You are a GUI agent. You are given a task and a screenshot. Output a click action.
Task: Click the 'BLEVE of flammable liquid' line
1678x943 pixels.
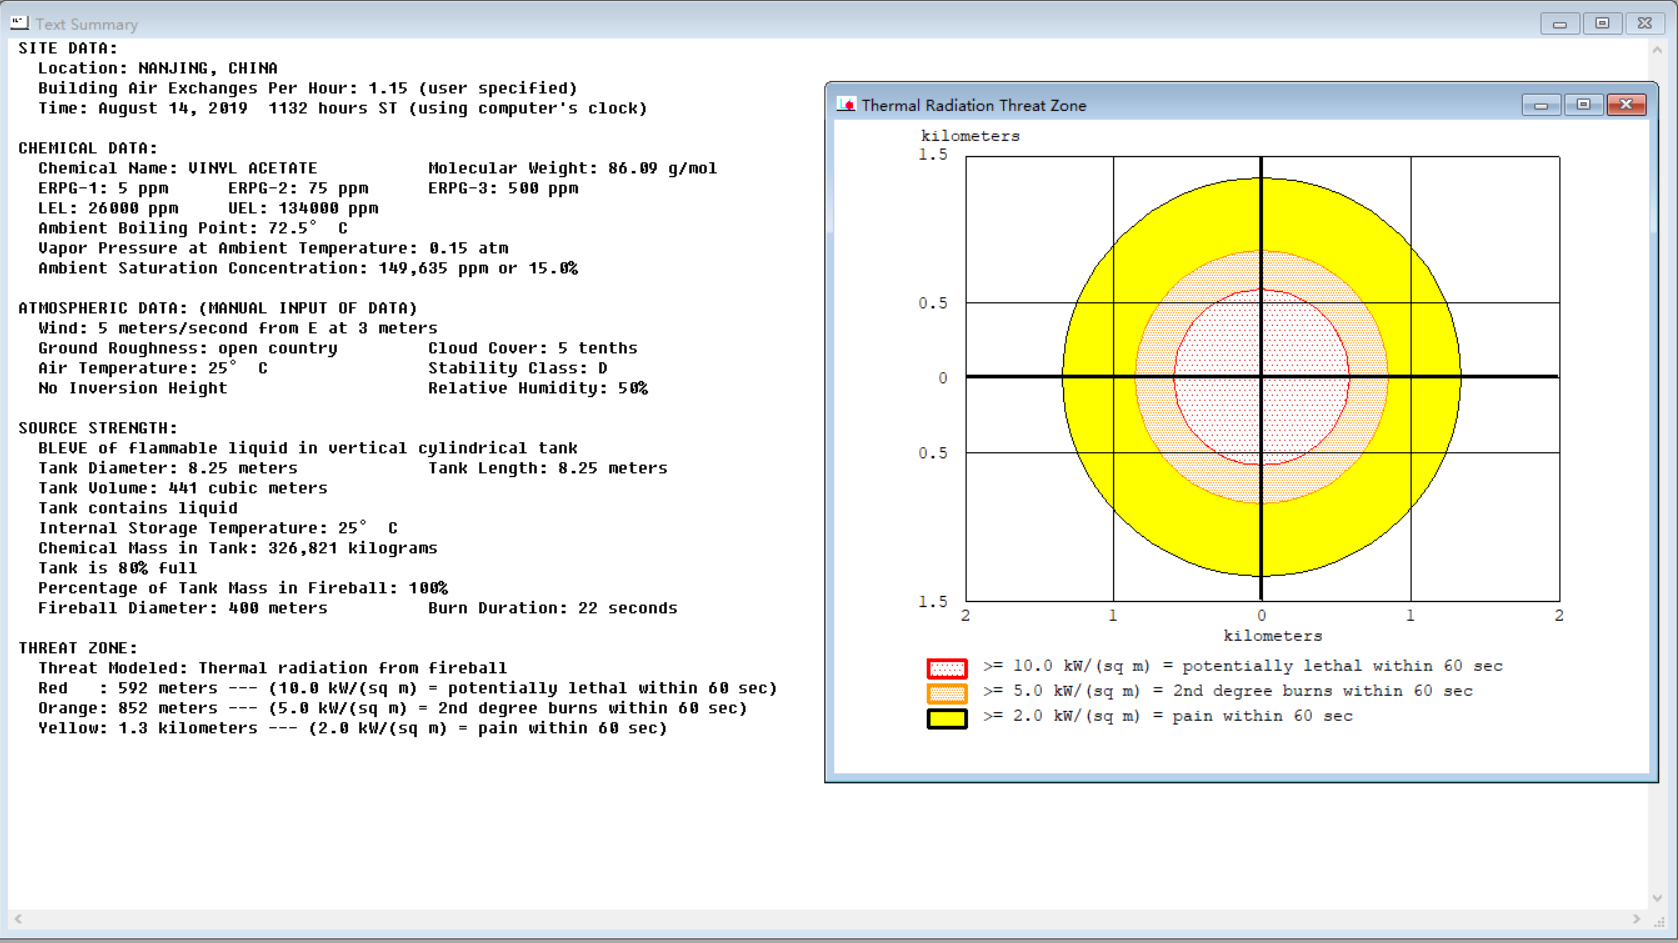tap(308, 448)
